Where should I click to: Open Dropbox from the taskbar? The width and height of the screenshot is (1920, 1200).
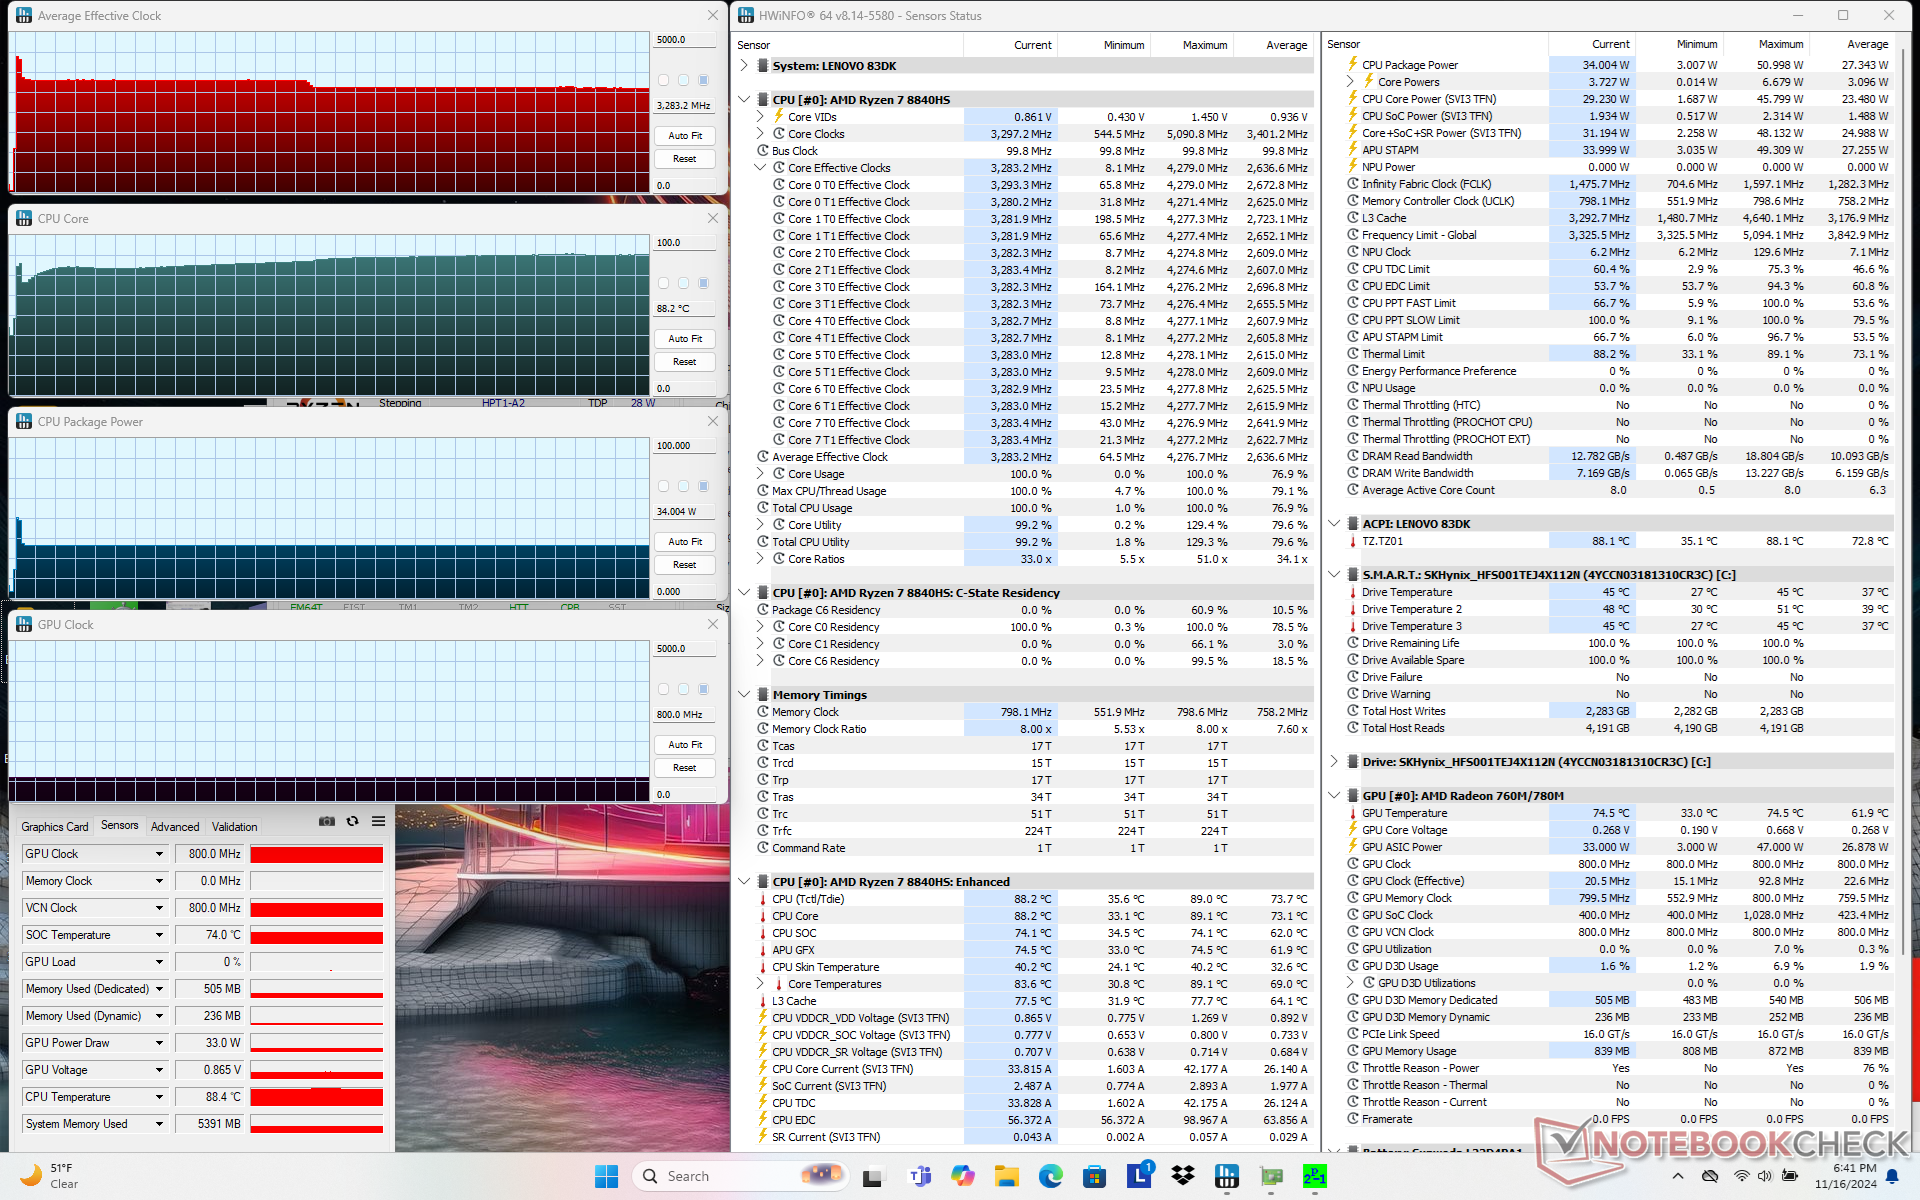tap(1183, 1176)
